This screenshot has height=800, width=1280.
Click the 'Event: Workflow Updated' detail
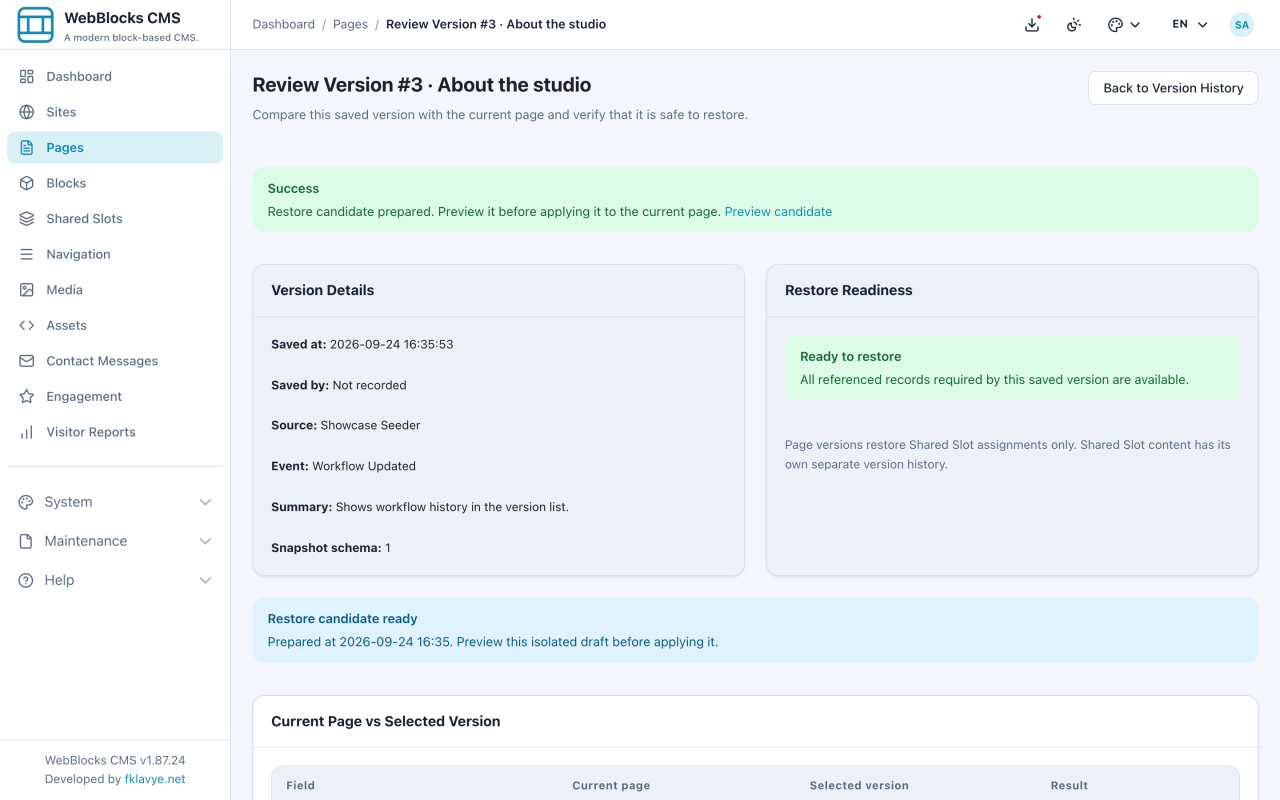[343, 466]
